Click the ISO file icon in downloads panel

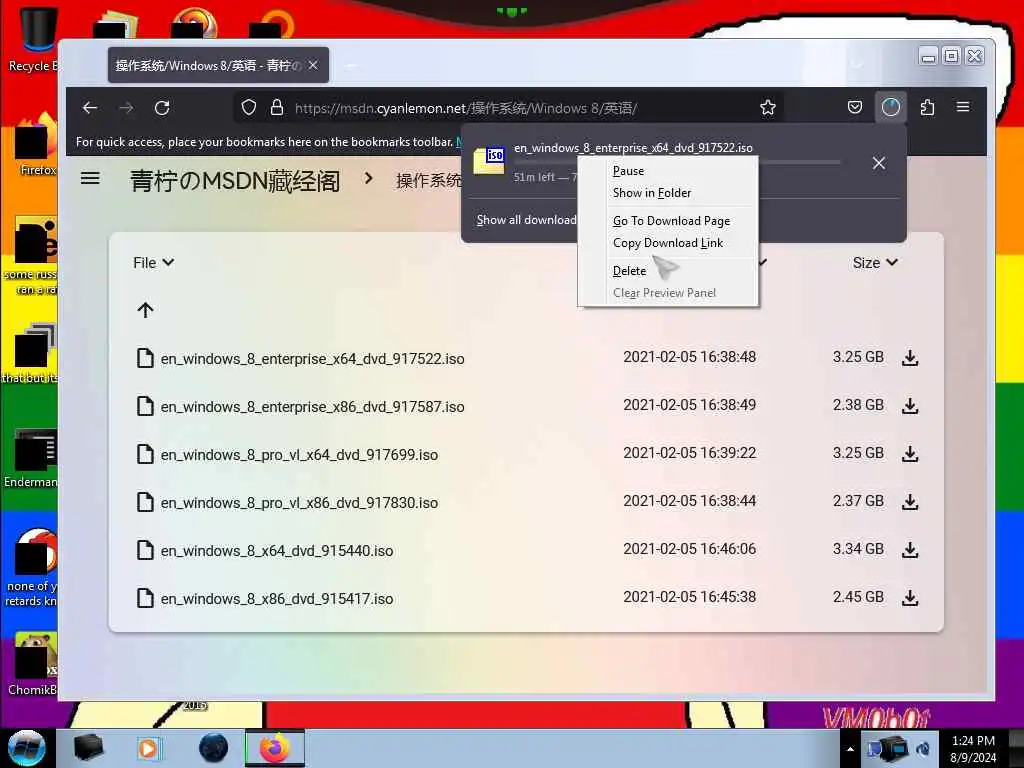(489, 161)
